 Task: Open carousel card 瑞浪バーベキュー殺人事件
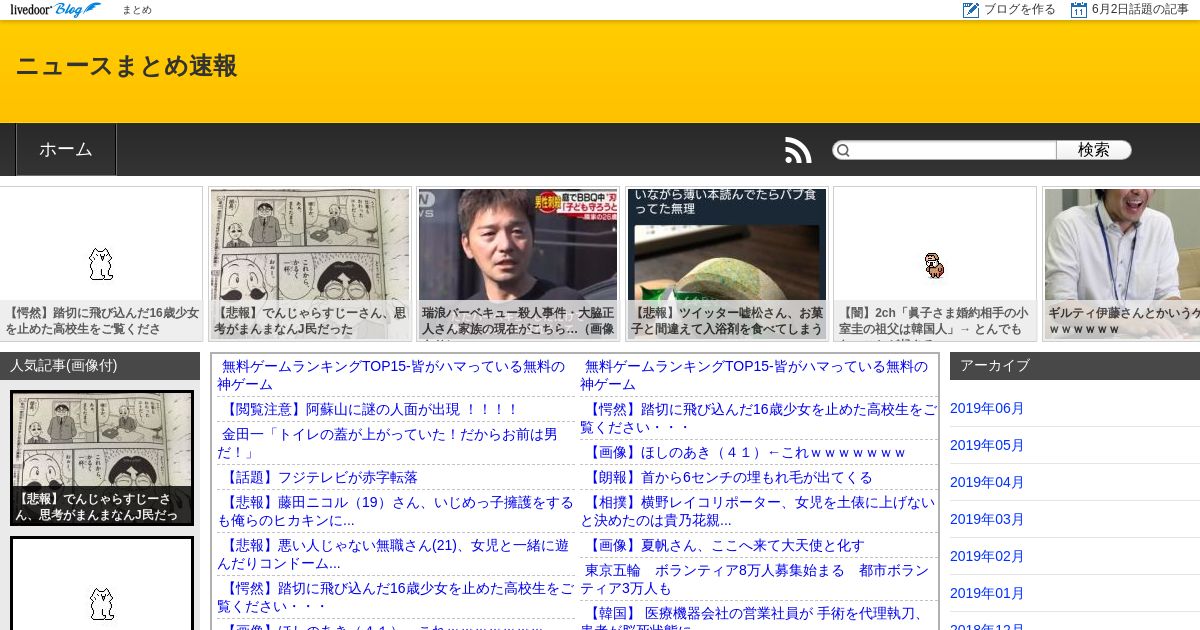point(519,264)
